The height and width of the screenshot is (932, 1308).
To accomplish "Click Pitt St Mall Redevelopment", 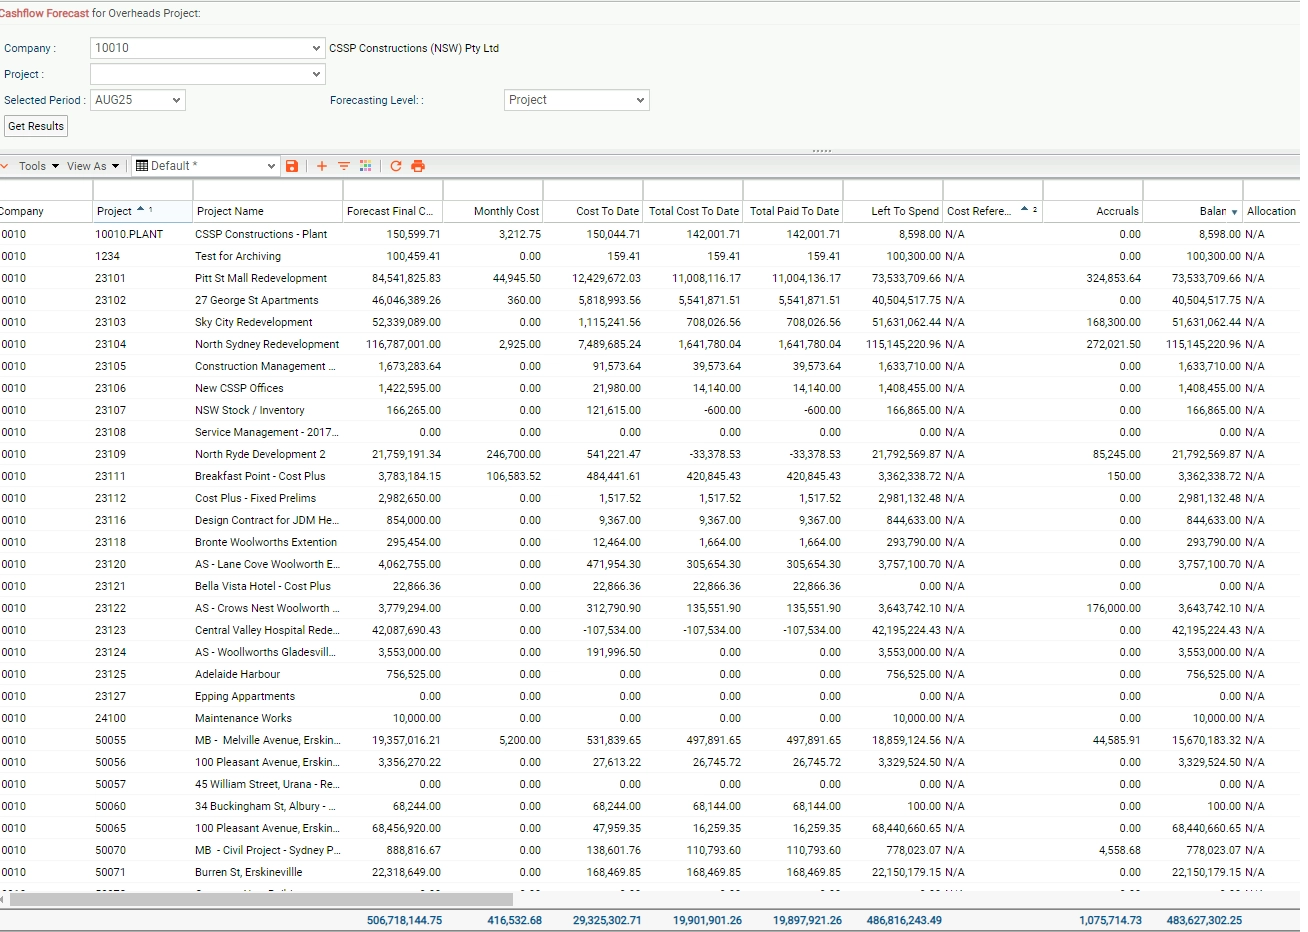I will click(x=261, y=278).
